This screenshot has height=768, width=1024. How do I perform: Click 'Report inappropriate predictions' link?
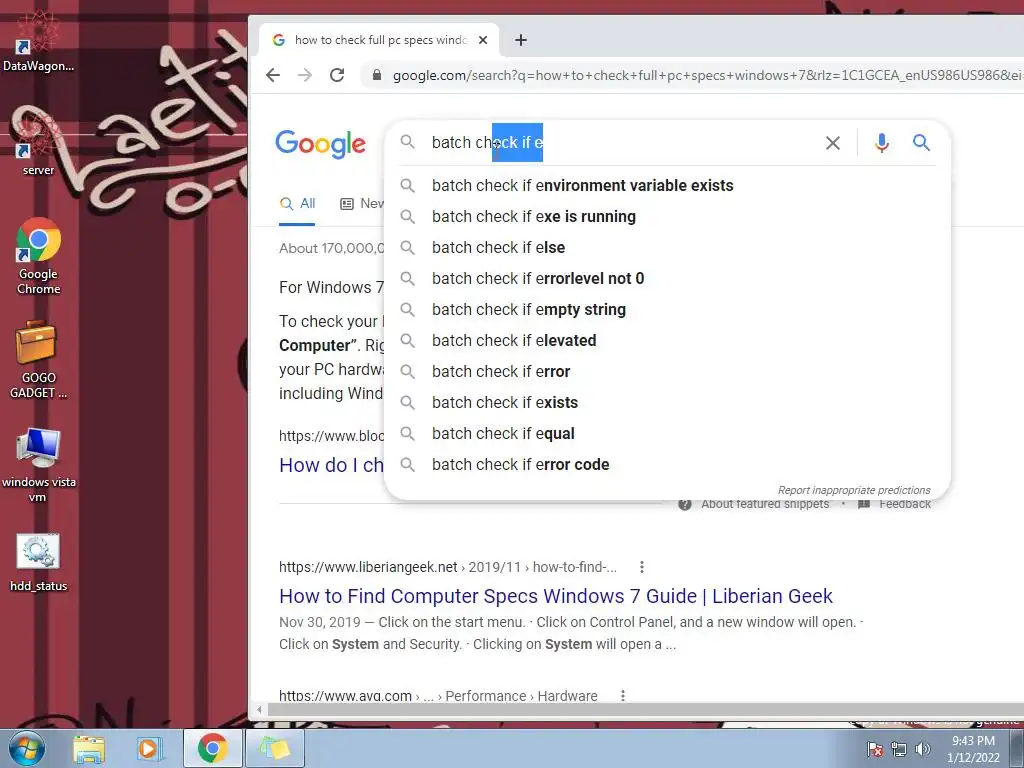point(854,490)
